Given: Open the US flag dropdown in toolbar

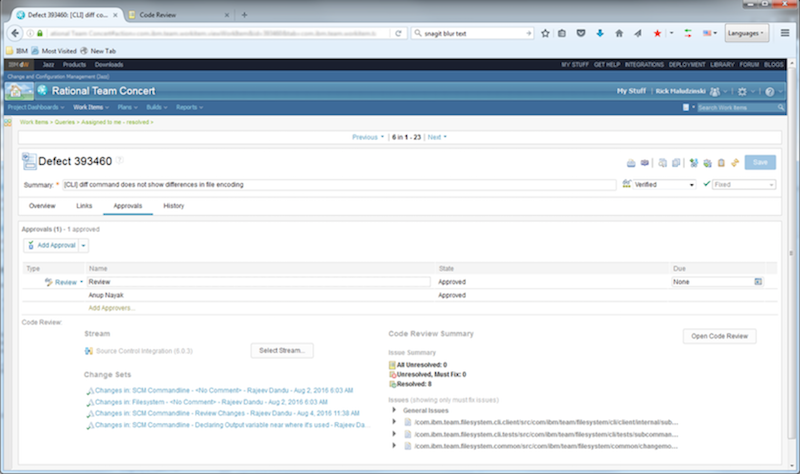Looking at the screenshot, I should pos(710,33).
